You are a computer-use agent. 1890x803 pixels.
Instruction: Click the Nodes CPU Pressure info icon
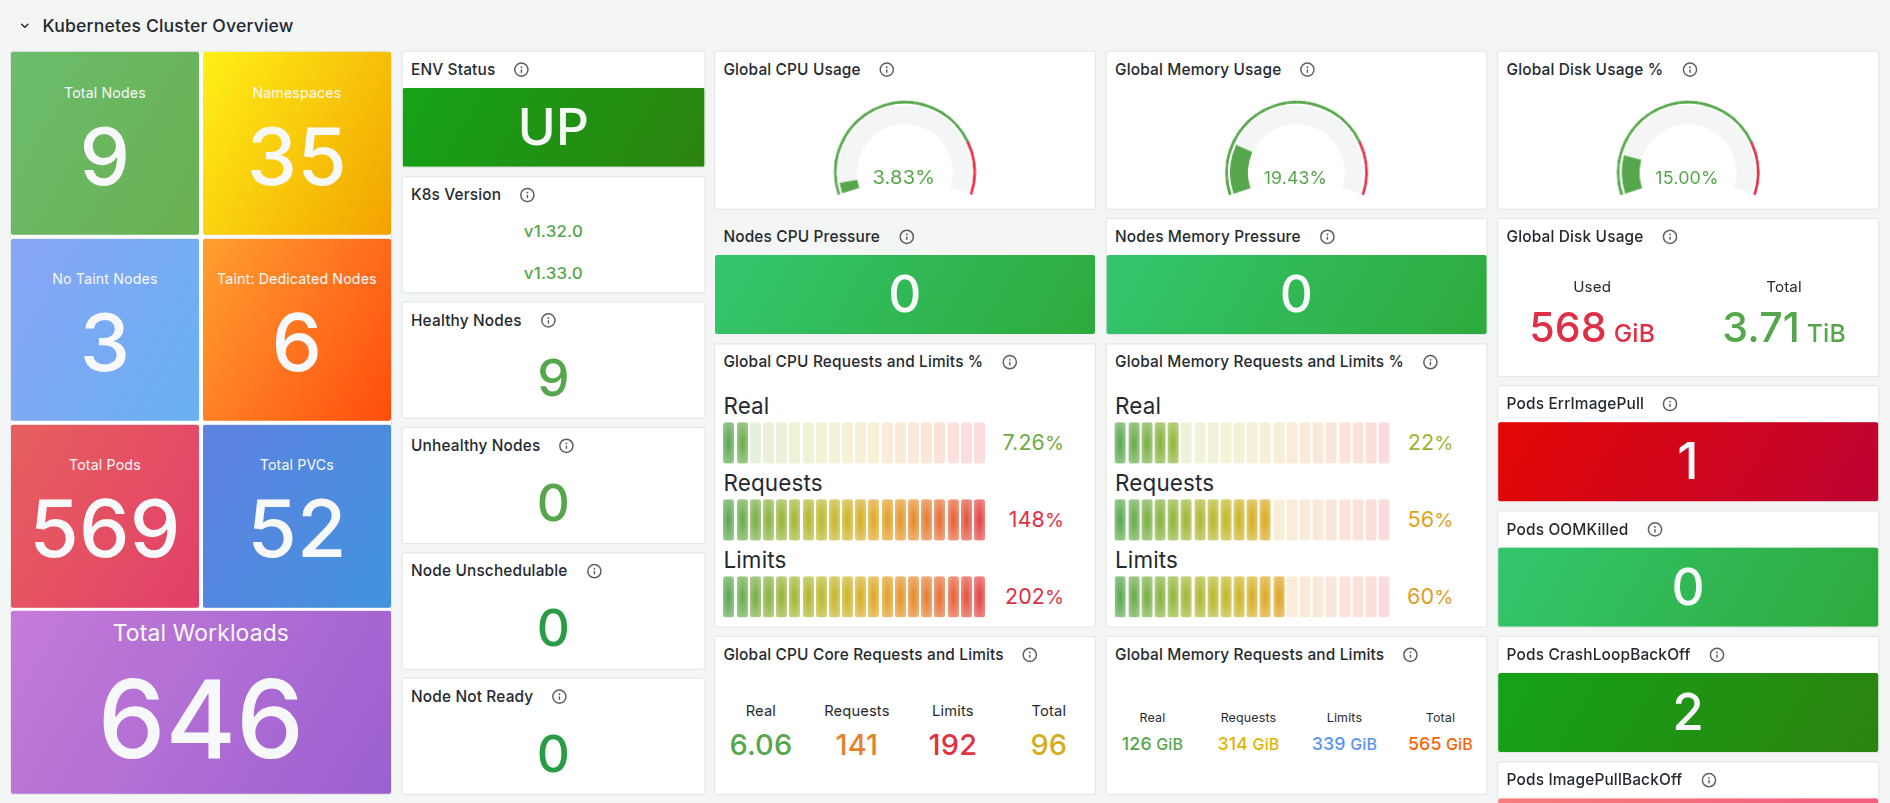(x=906, y=237)
